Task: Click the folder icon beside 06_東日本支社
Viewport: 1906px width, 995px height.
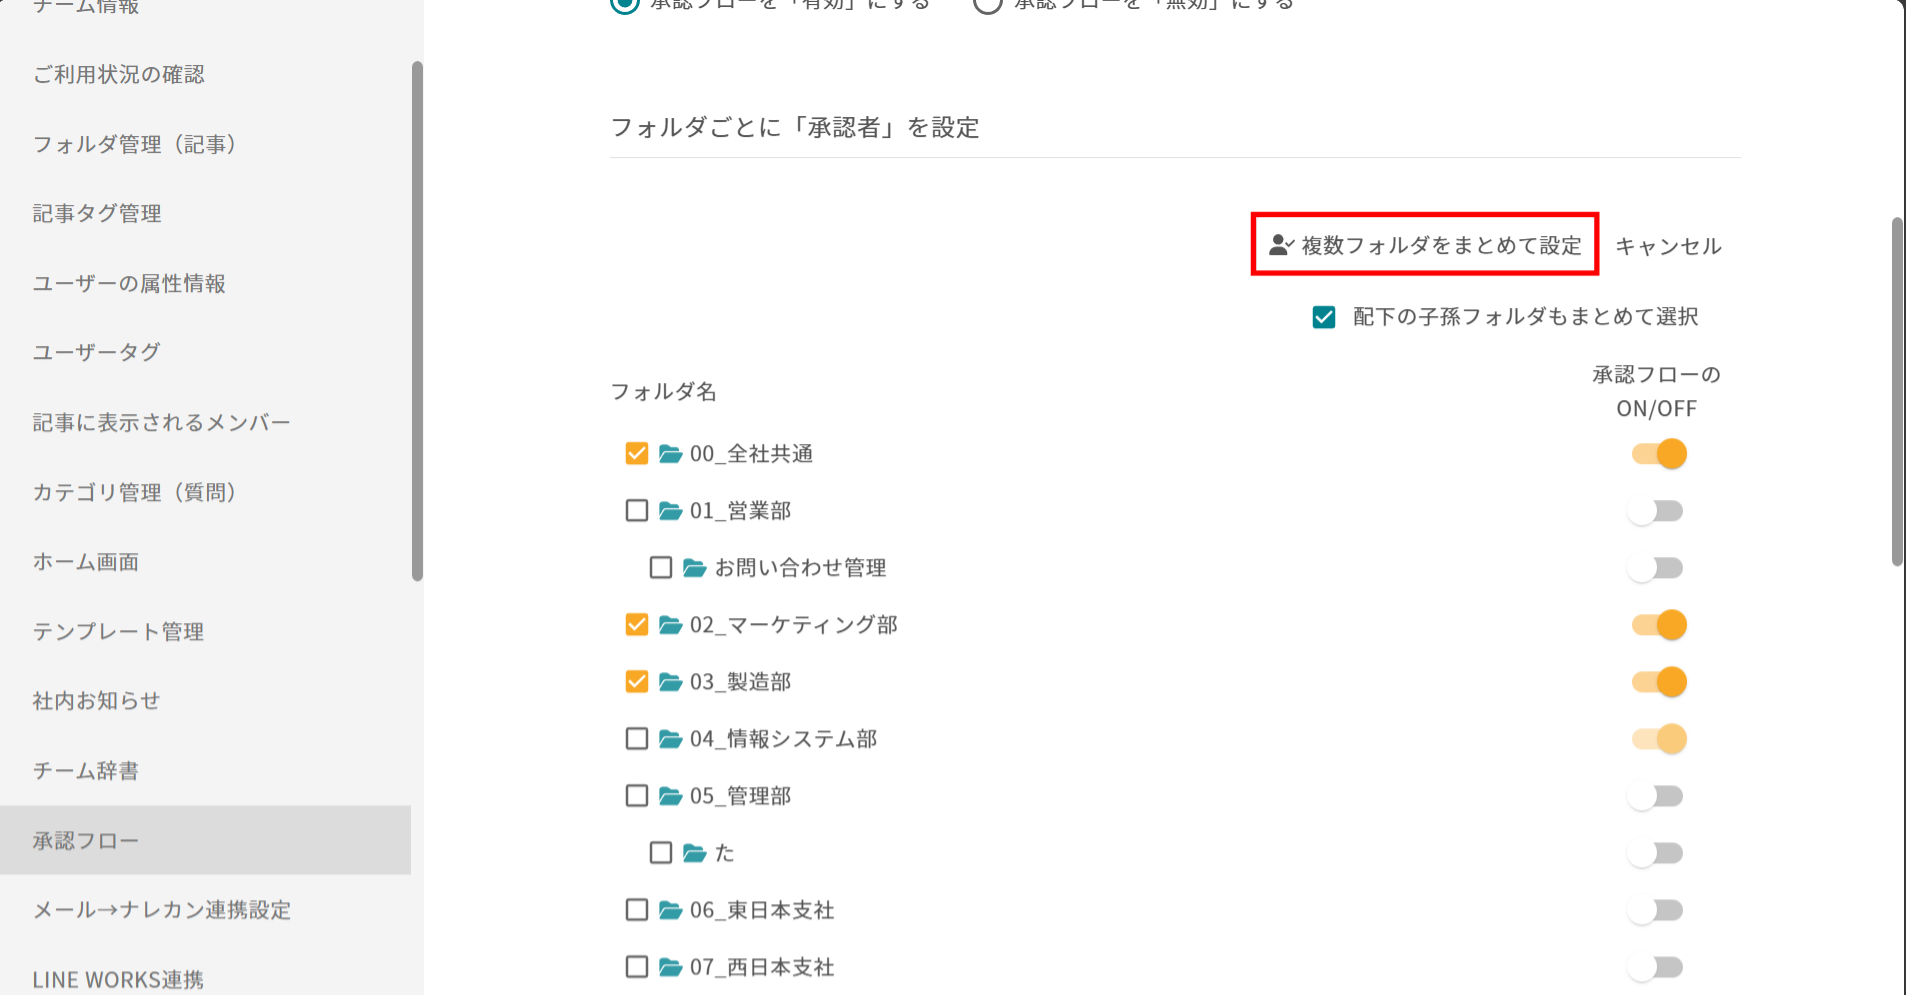Action: point(670,910)
